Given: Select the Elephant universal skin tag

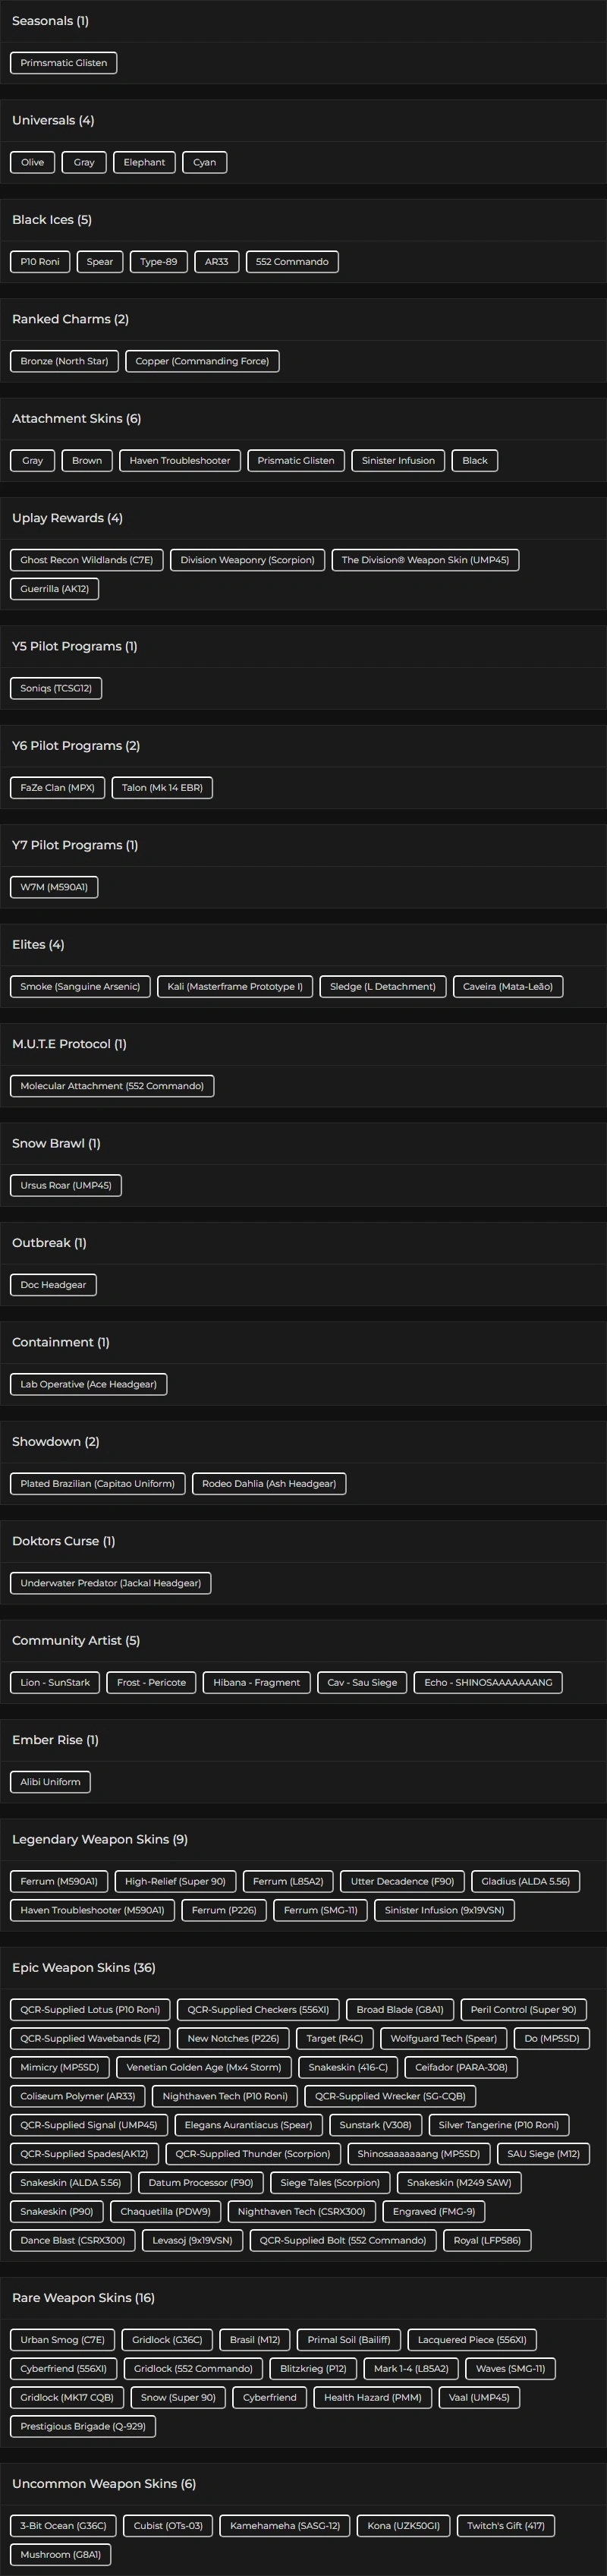Looking at the screenshot, I should coord(144,162).
